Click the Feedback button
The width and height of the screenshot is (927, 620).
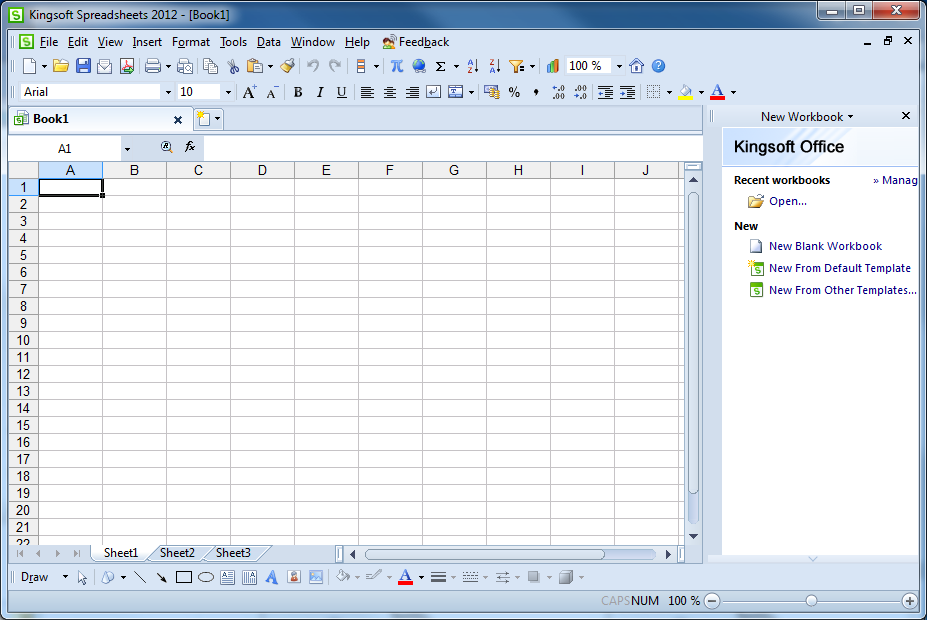point(416,42)
